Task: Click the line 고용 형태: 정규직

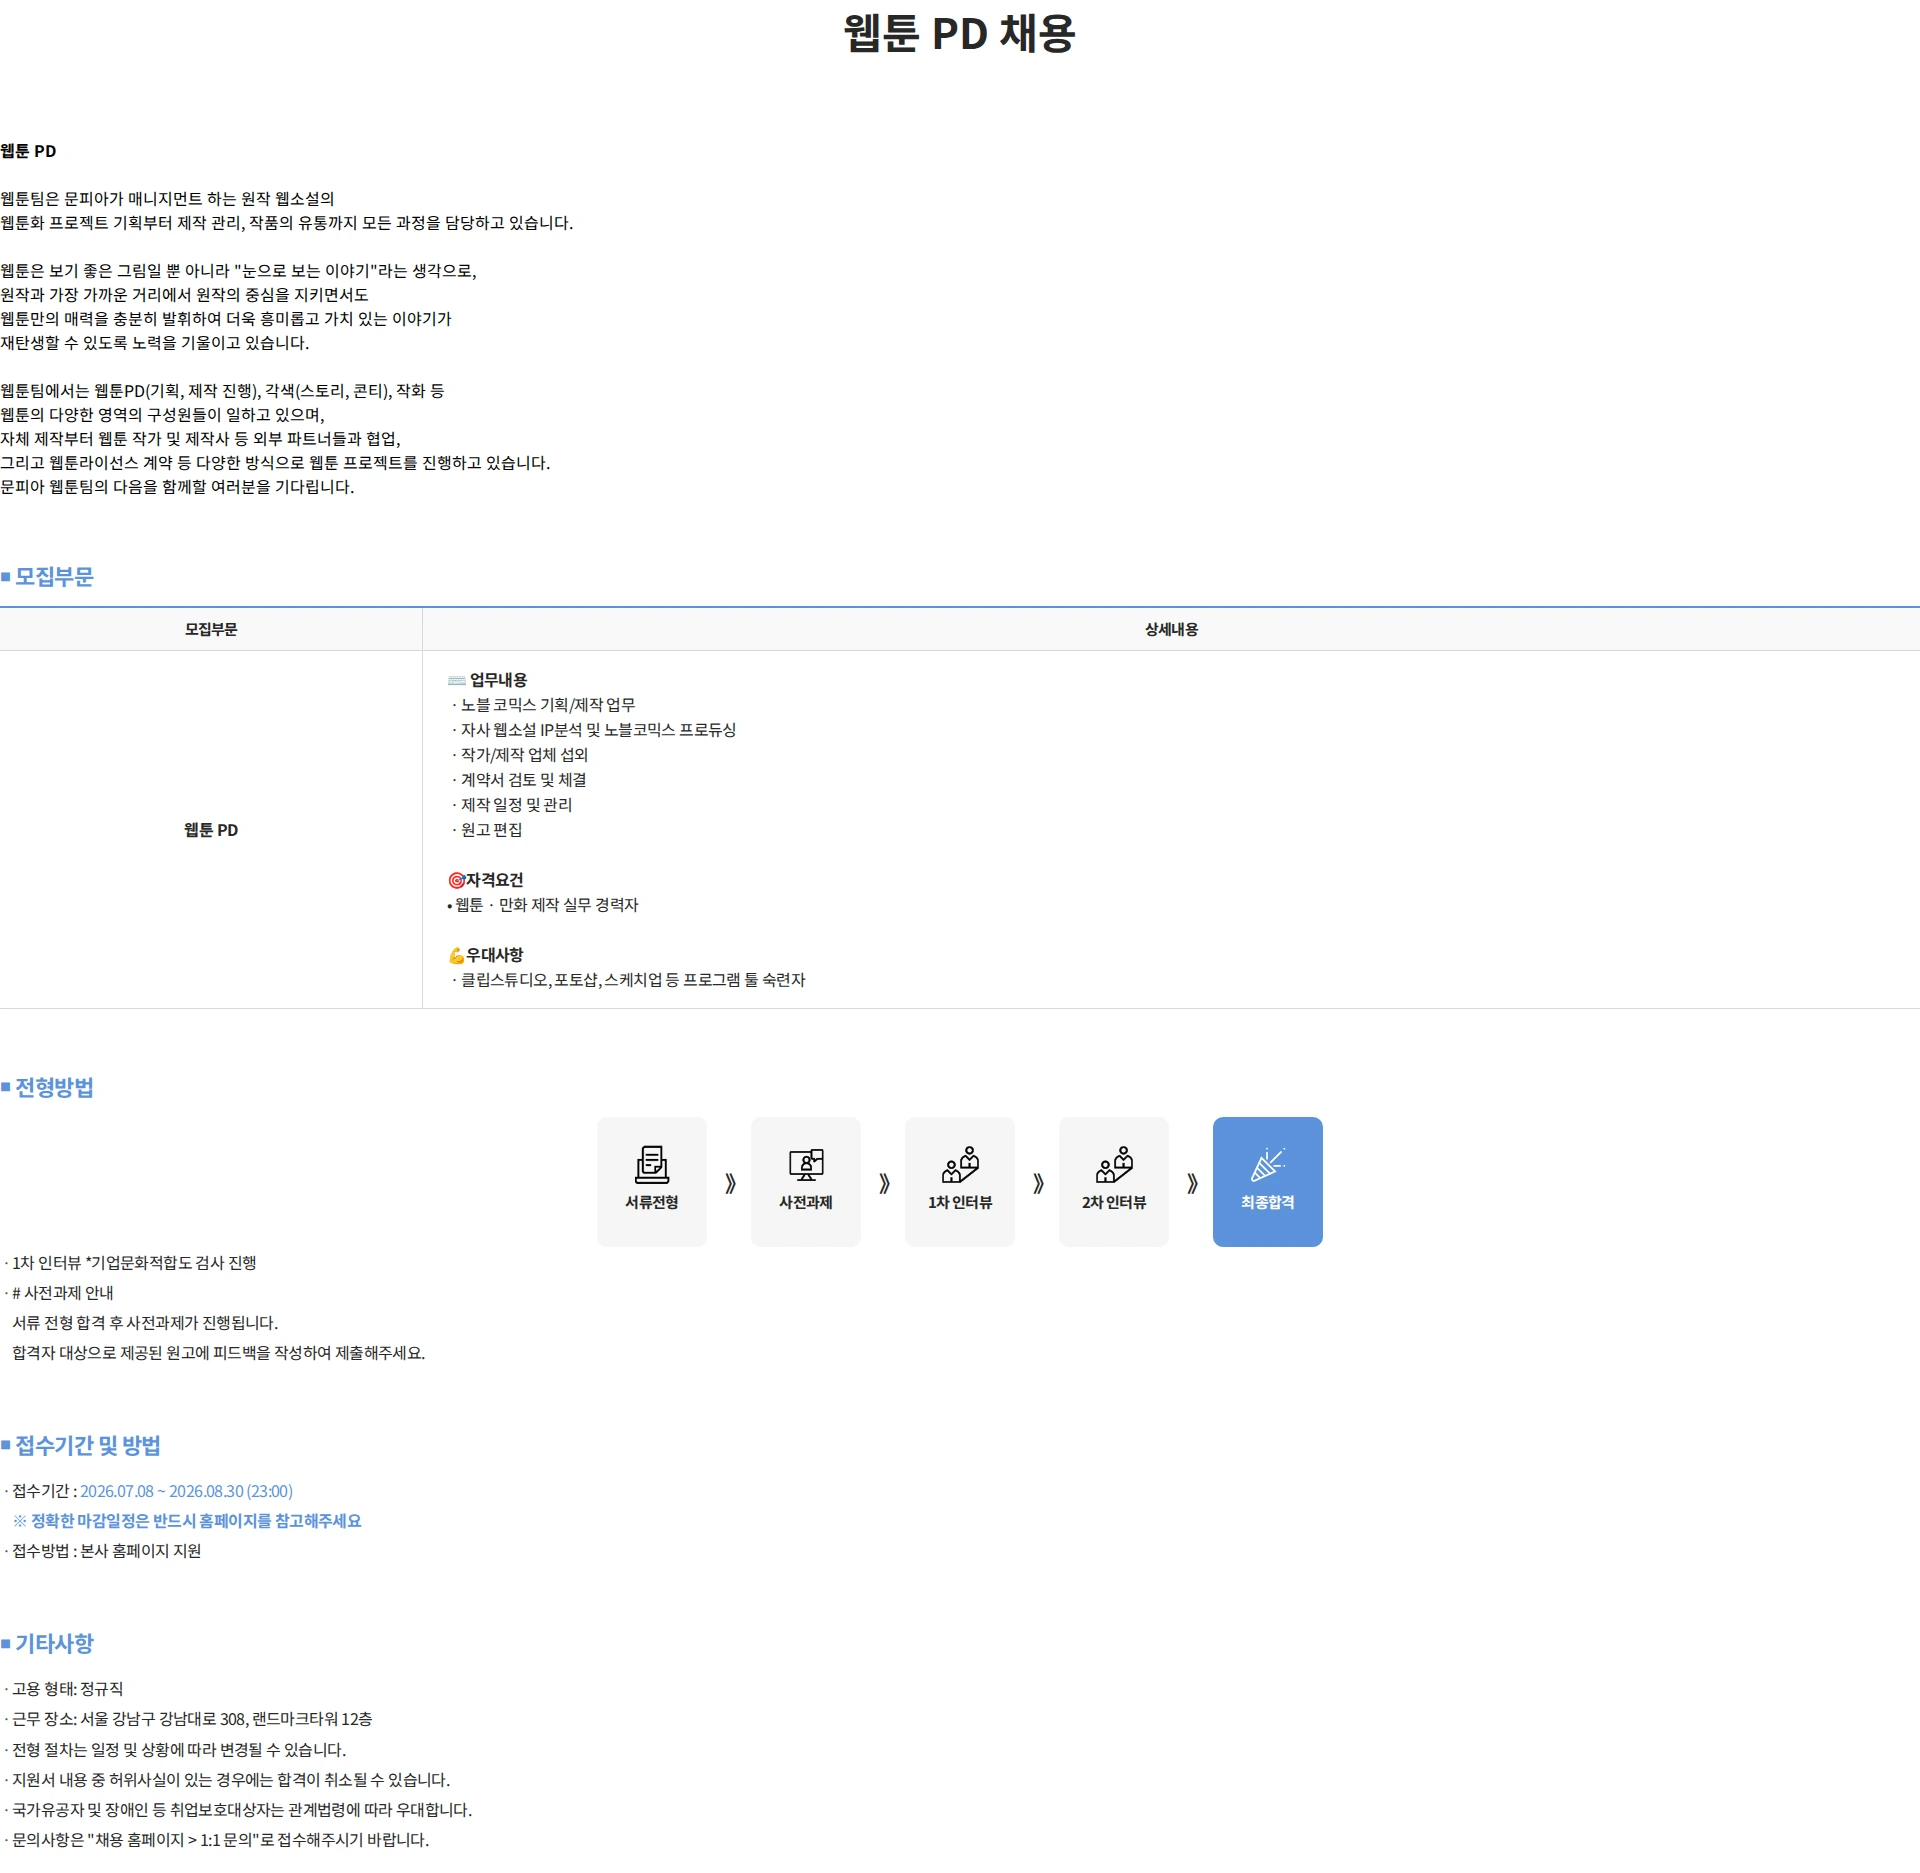Action: 67,1689
